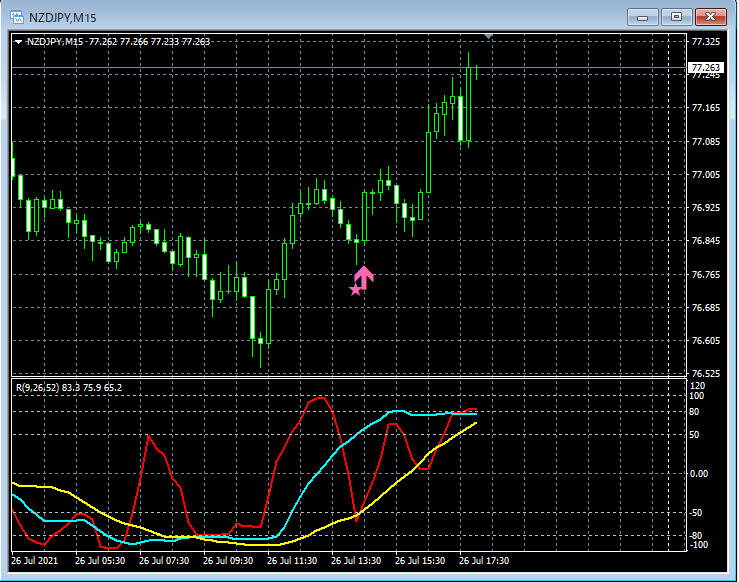Click the 26 Jul 13:30 time label
The width and height of the screenshot is (739, 582).
coord(356,561)
